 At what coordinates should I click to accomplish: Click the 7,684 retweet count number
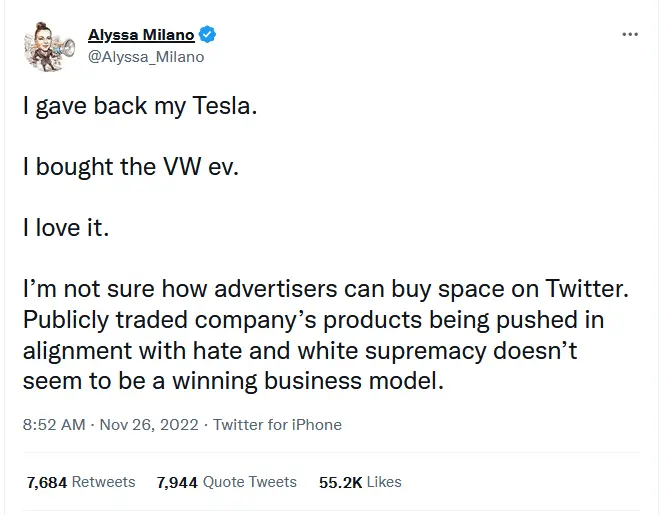pos(46,482)
